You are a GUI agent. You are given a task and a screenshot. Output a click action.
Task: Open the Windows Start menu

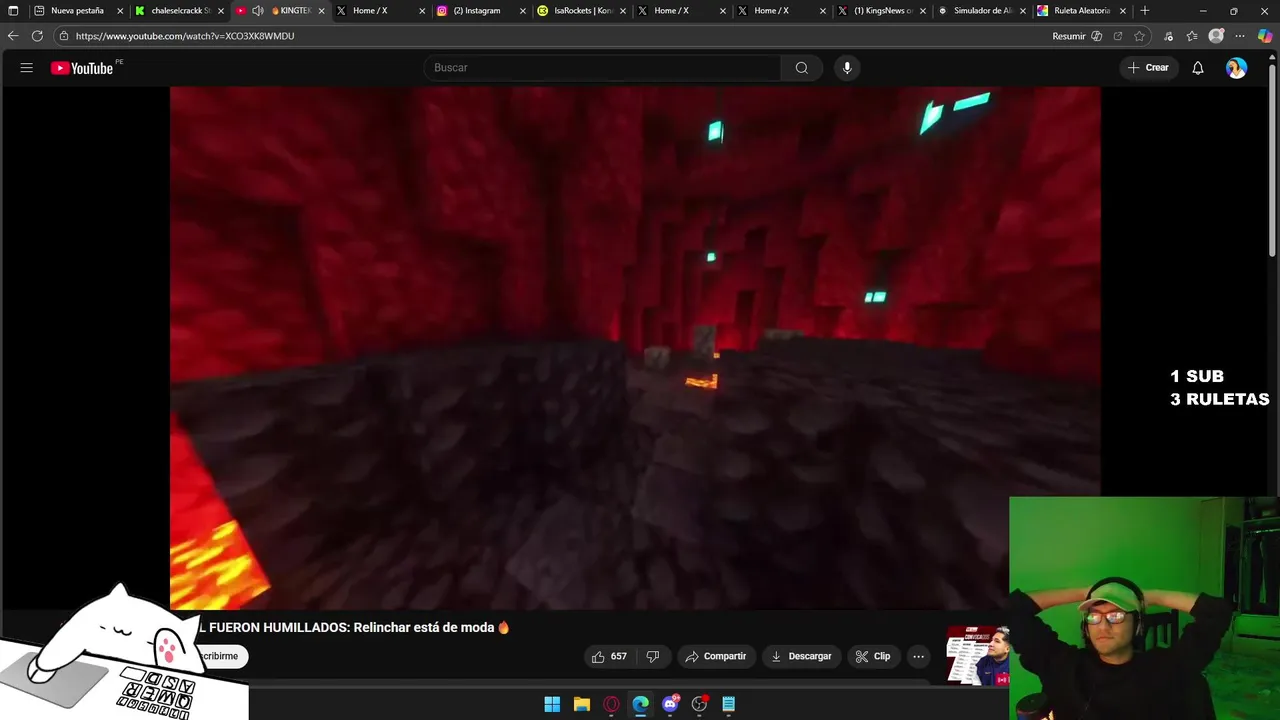click(x=552, y=704)
